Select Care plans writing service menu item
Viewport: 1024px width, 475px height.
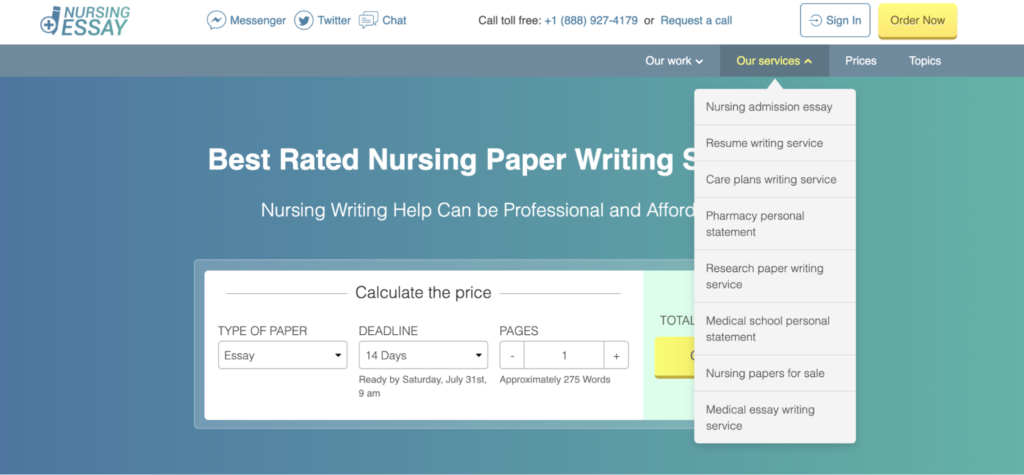point(775,180)
